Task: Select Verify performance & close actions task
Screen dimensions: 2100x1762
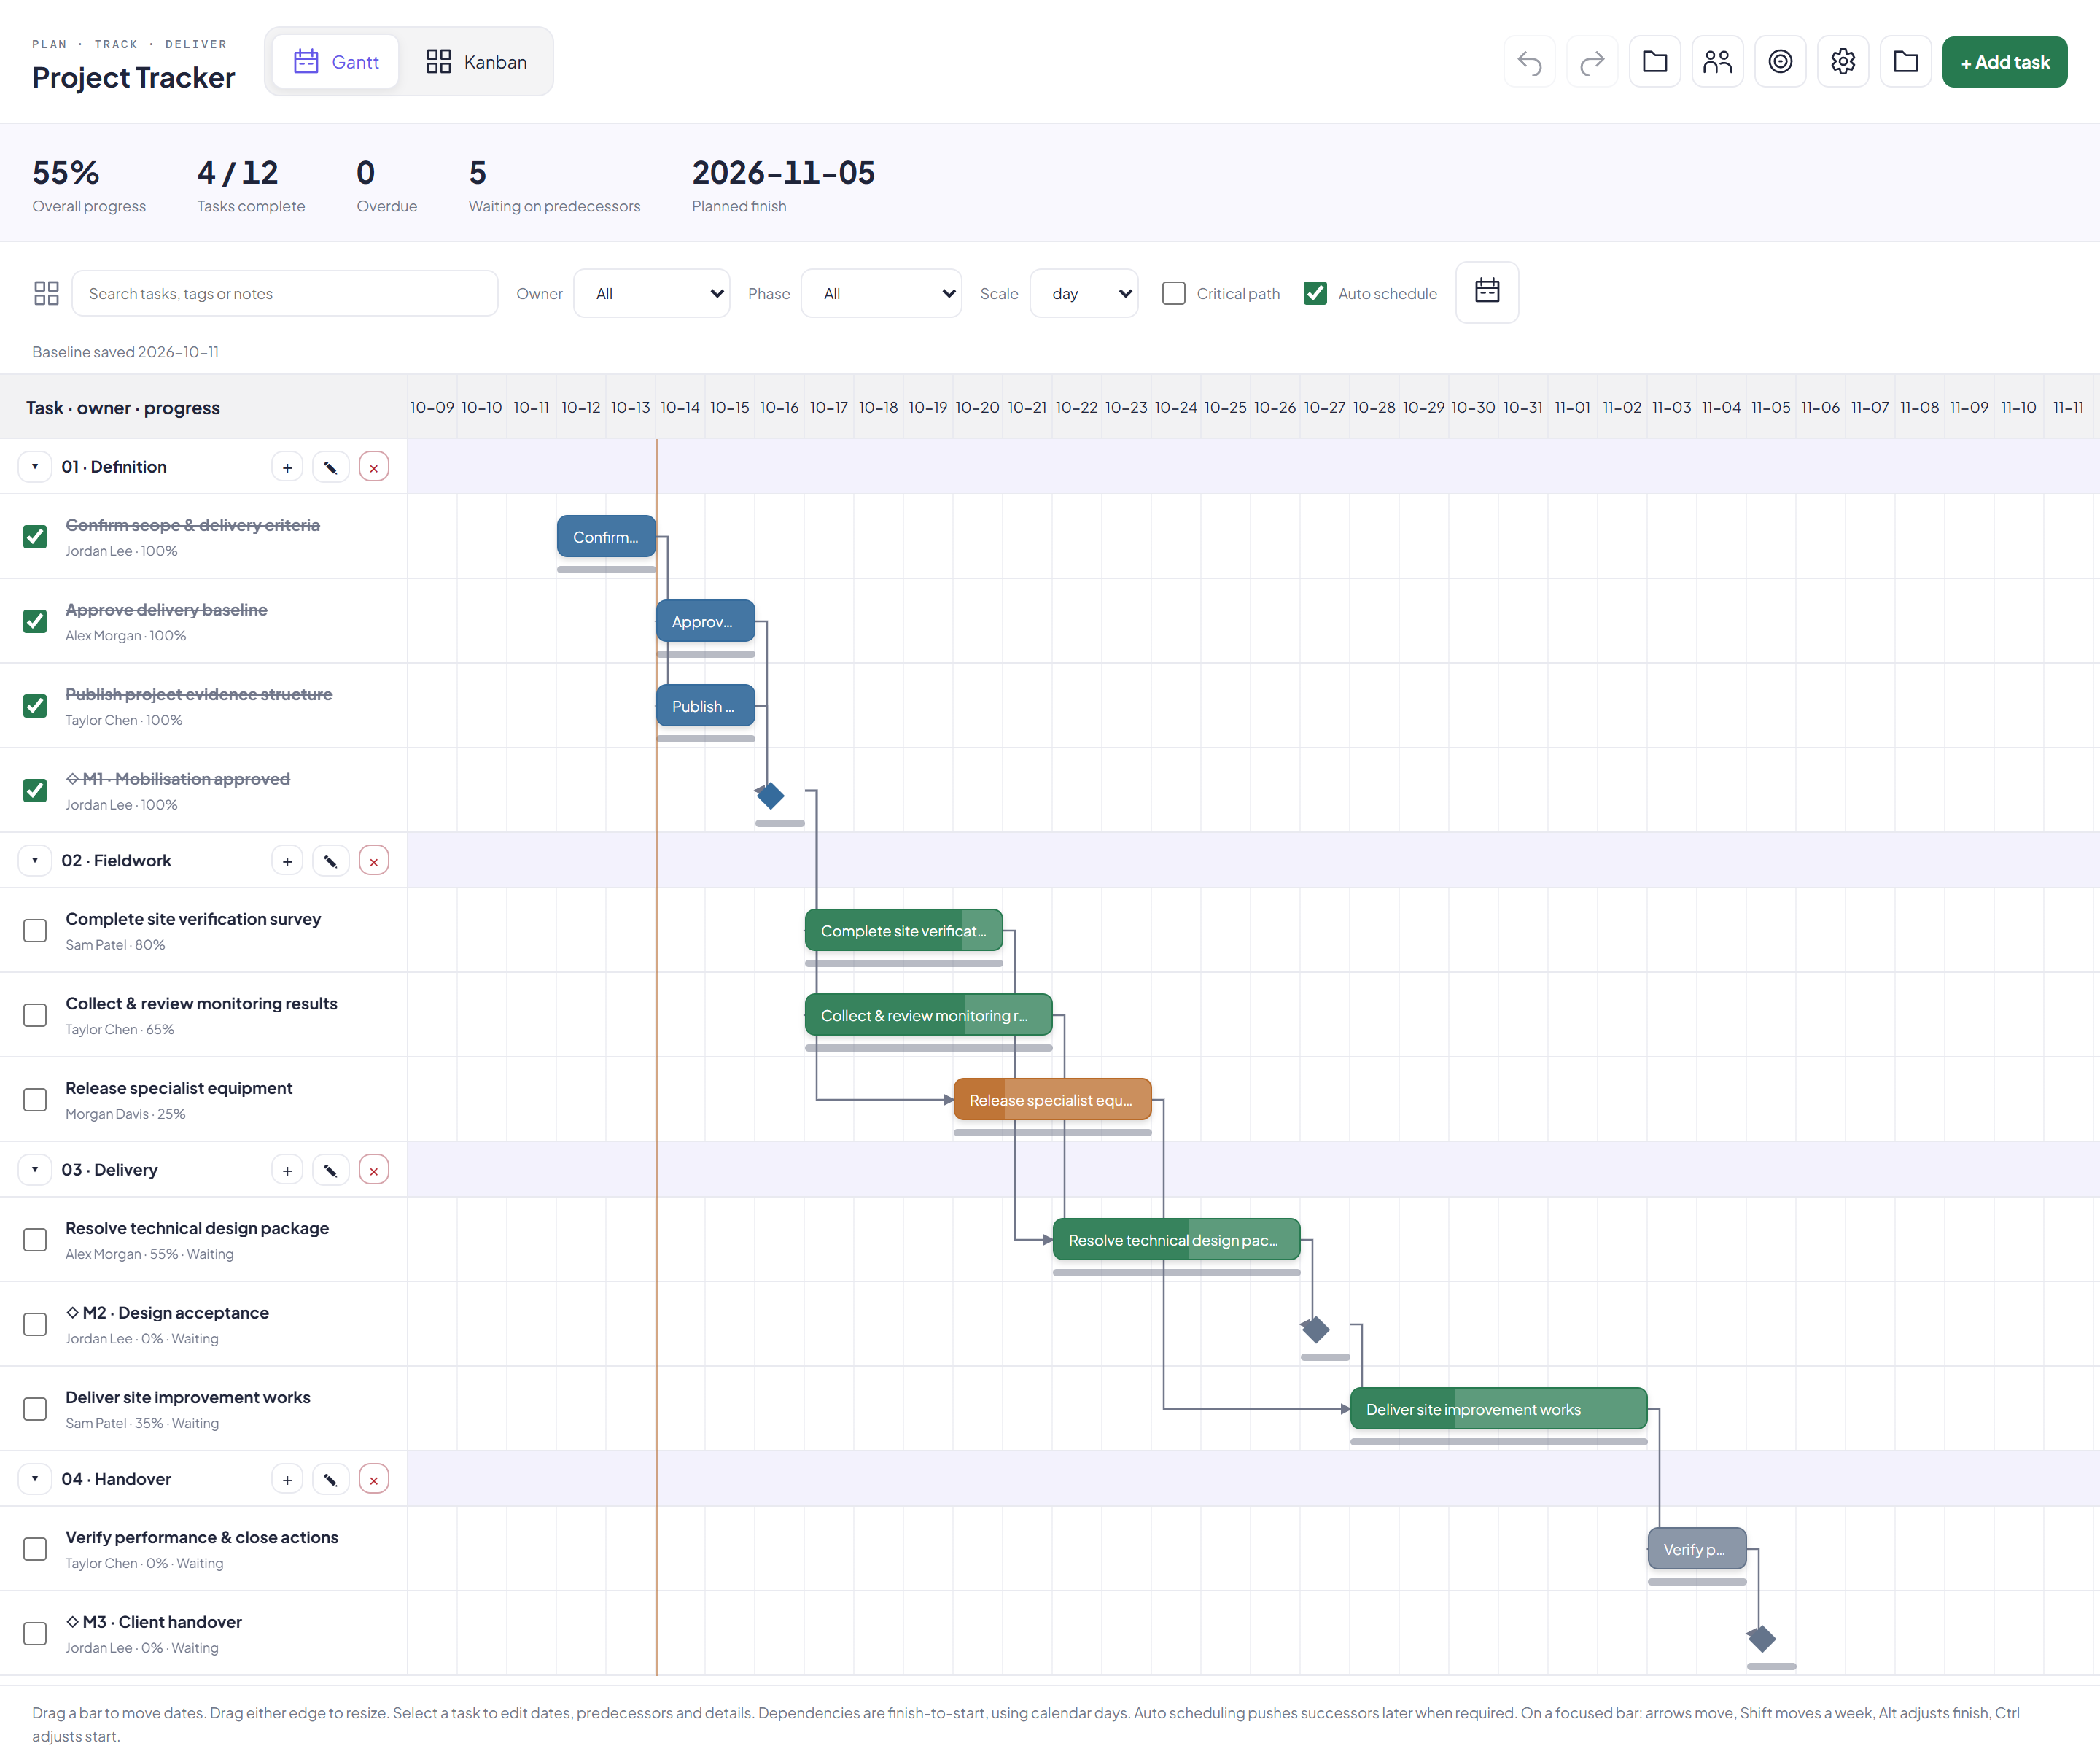Action: pos(202,1537)
